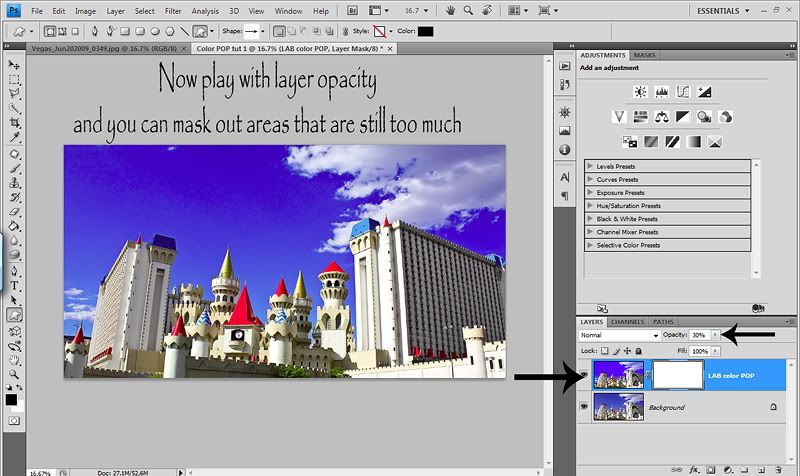Open the blend mode Normal dropdown
The image size is (800, 476).
620,335
